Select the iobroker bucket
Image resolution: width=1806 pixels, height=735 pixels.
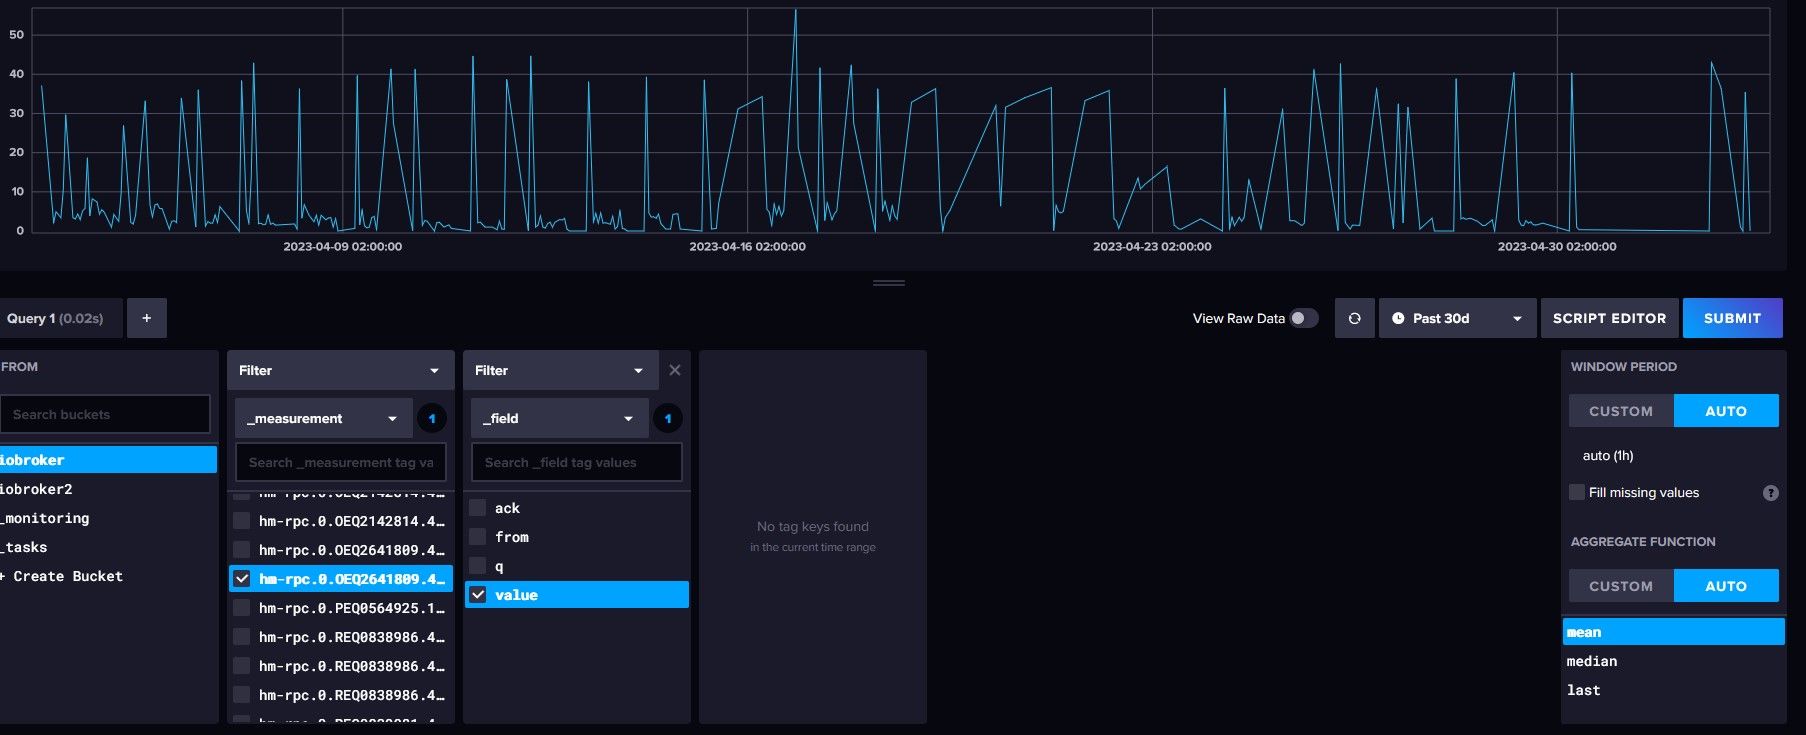[108, 460]
